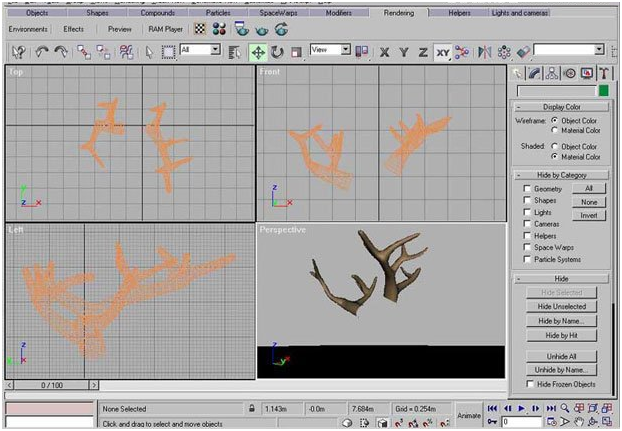622x431 pixels.
Task: Click the checkered Material/Map Browser icon
Action: (x=200, y=29)
